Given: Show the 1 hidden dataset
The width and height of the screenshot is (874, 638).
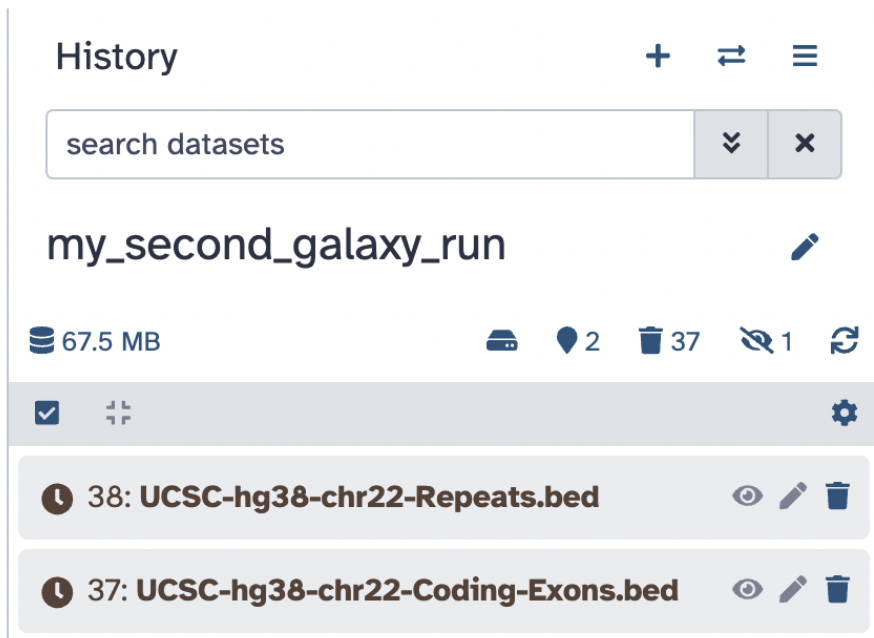Looking at the screenshot, I should [766, 342].
